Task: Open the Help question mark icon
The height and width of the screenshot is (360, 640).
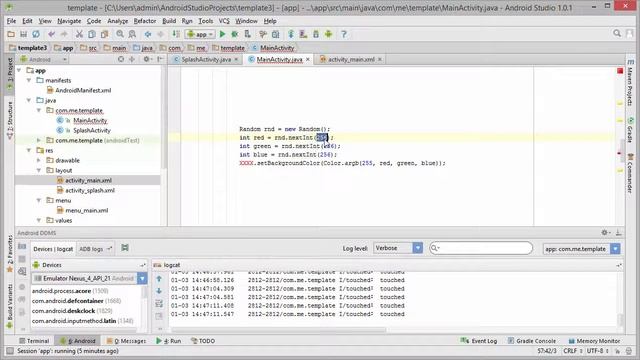Action: click(x=344, y=34)
